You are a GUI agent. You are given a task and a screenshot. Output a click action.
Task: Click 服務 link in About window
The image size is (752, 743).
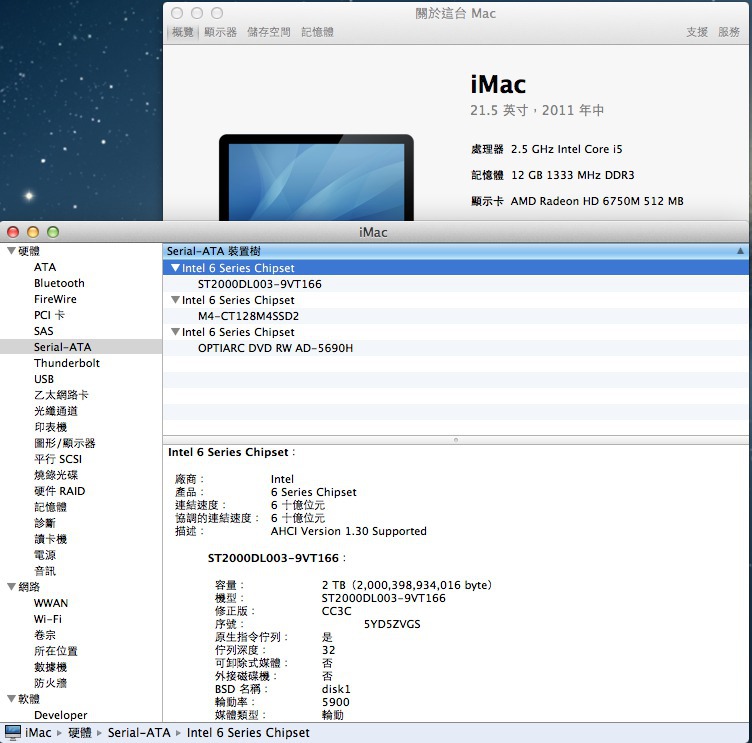728,32
